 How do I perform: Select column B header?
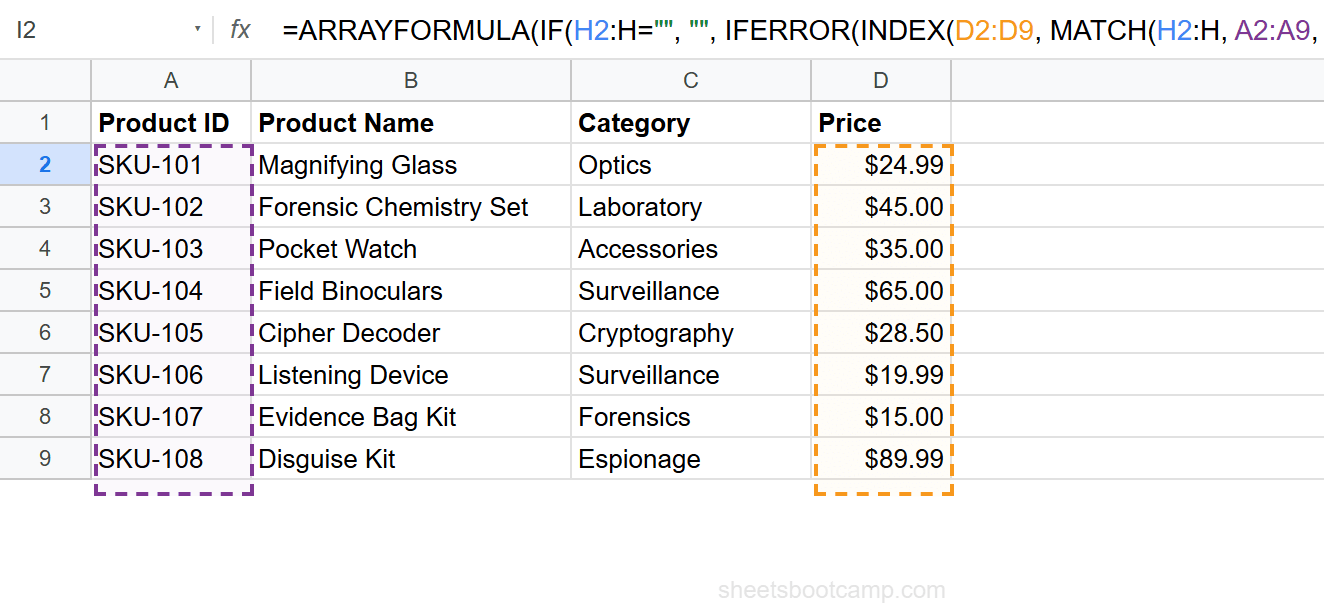point(410,80)
